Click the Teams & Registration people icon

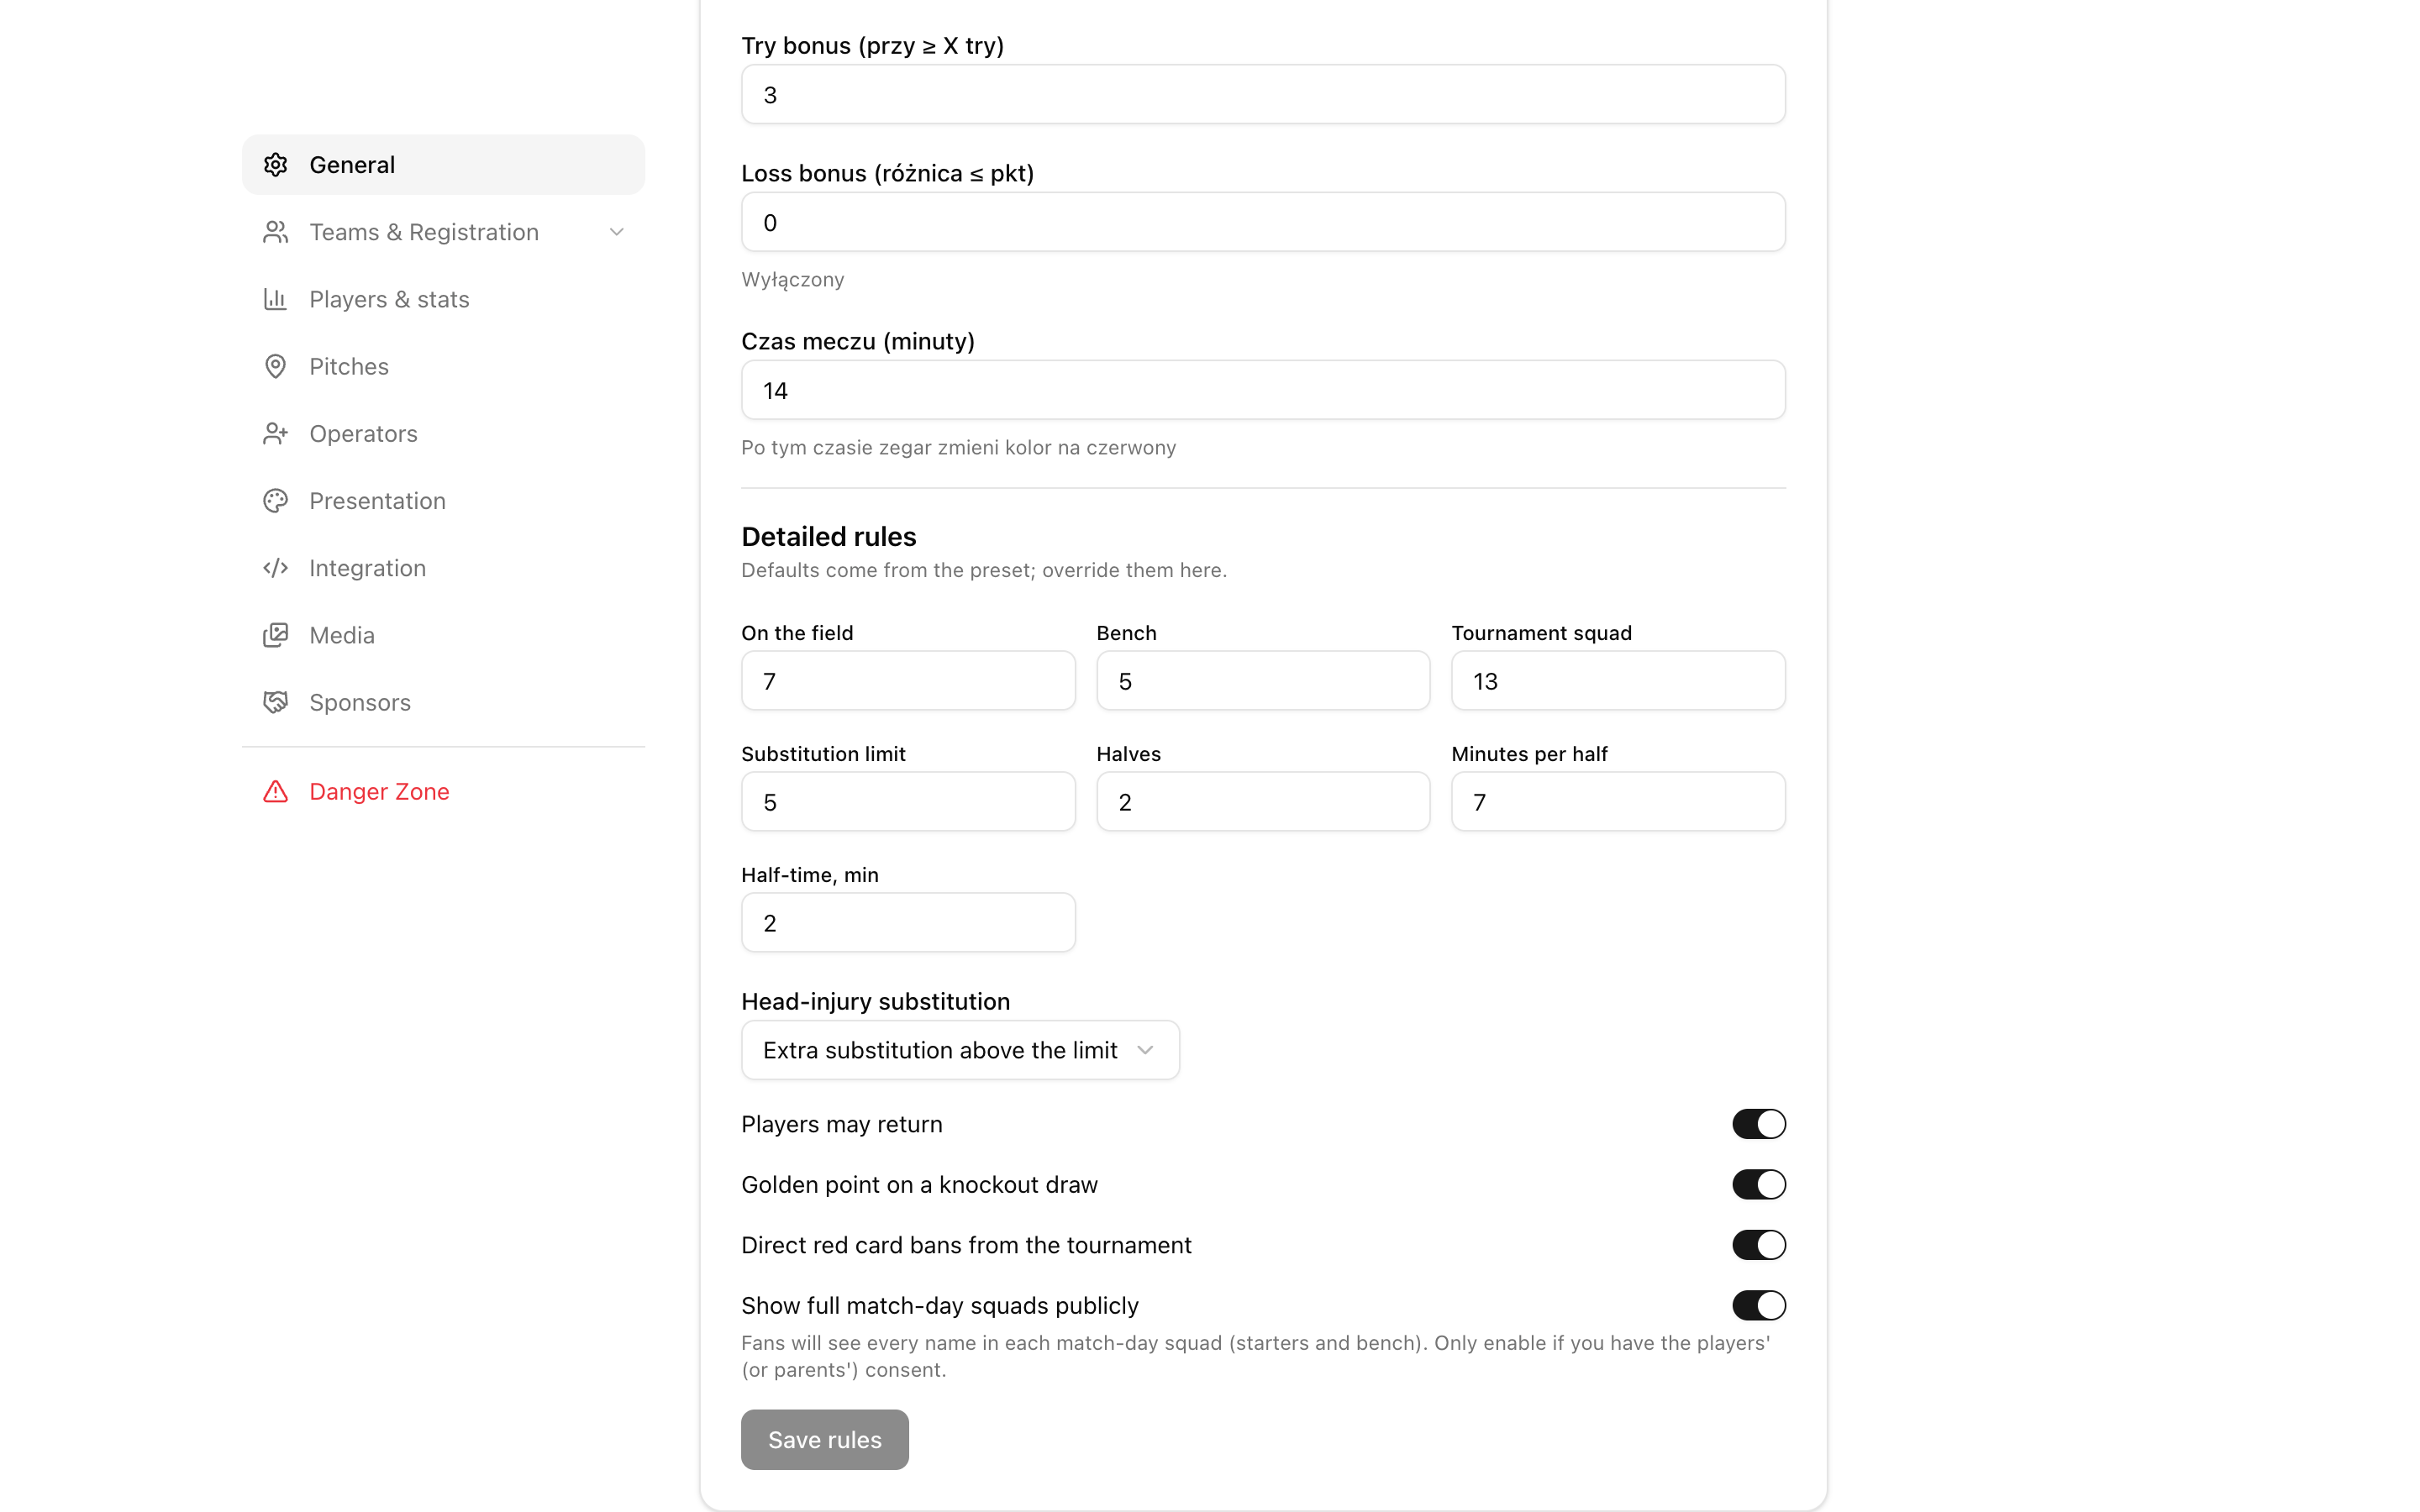pyautogui.click(x=275, y=232)
